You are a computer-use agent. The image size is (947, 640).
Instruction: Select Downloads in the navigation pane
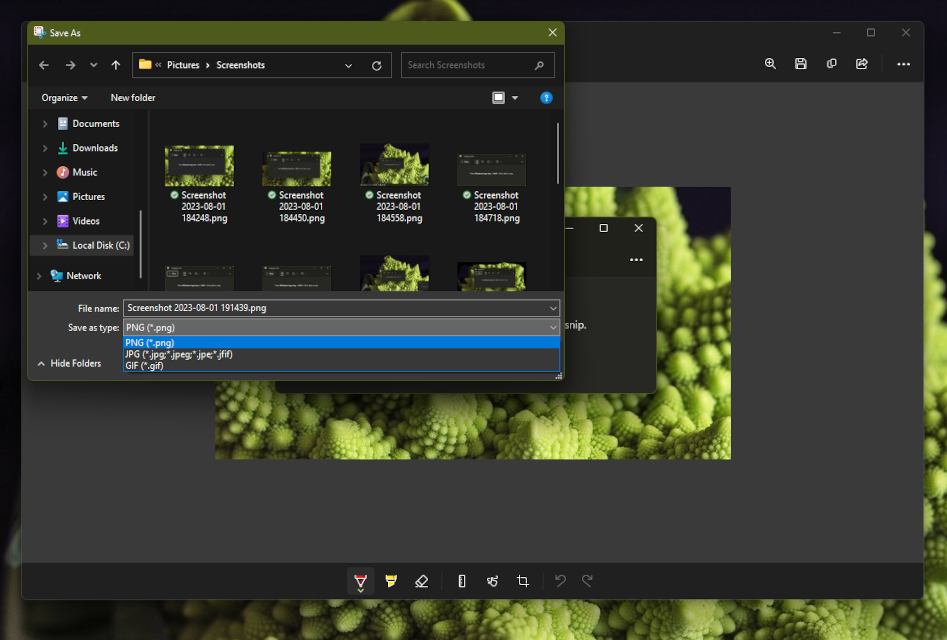point(95,148)
